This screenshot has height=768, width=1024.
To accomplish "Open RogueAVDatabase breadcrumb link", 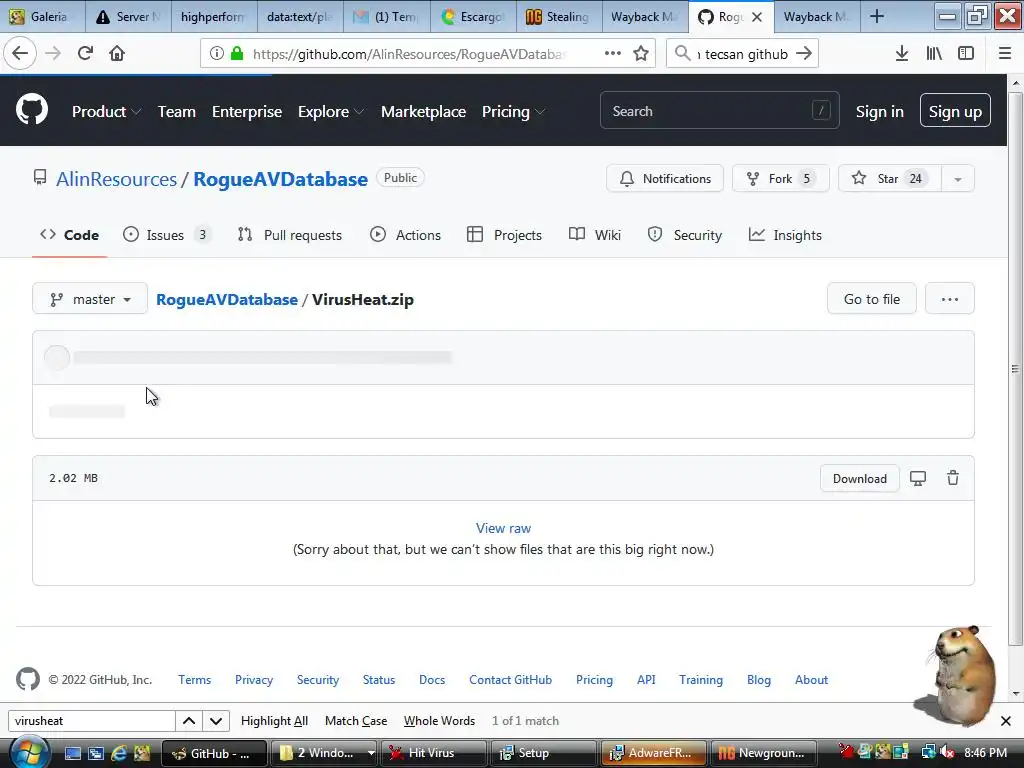I will [x=227, y=299].
